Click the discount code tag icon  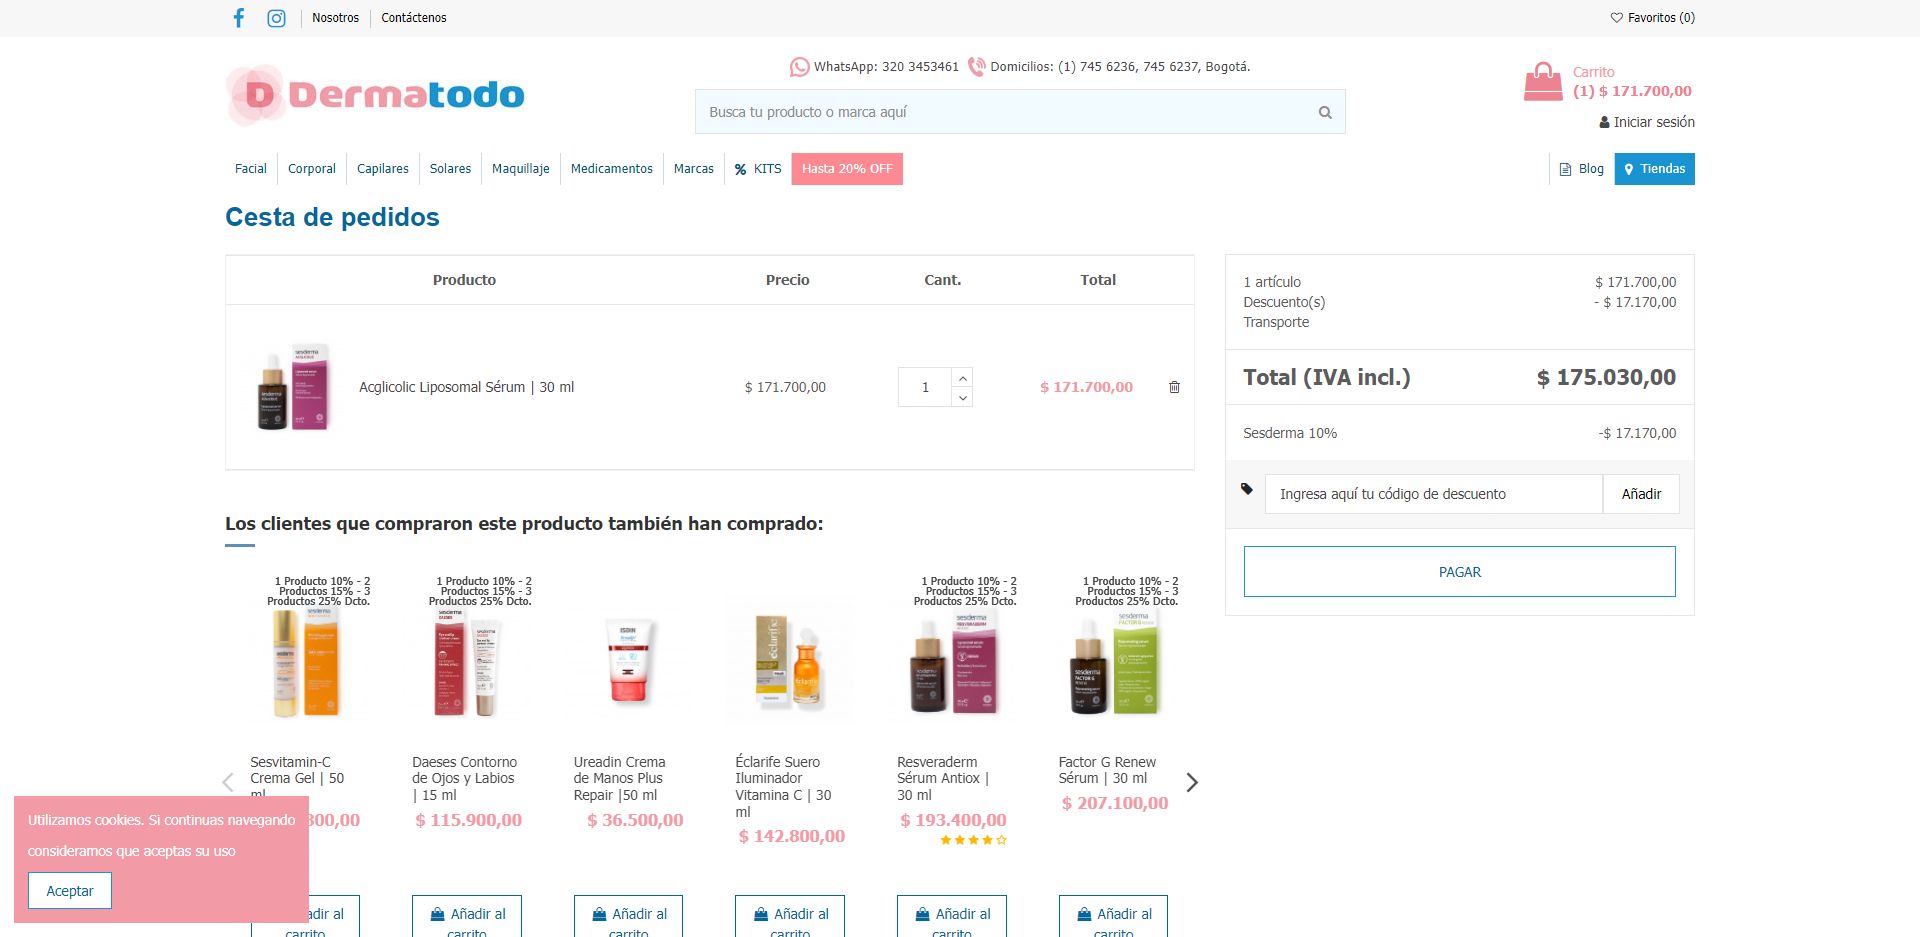point(1247,489)
